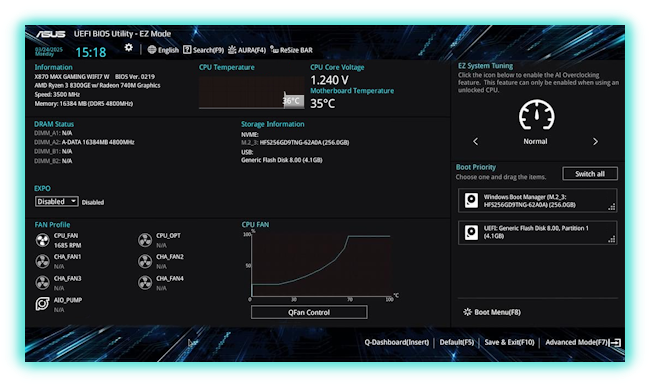The width and height of the screenshot is (650, 387).
Task: Click the Boot Menu star icon
Action: click(x=467, y=312)
